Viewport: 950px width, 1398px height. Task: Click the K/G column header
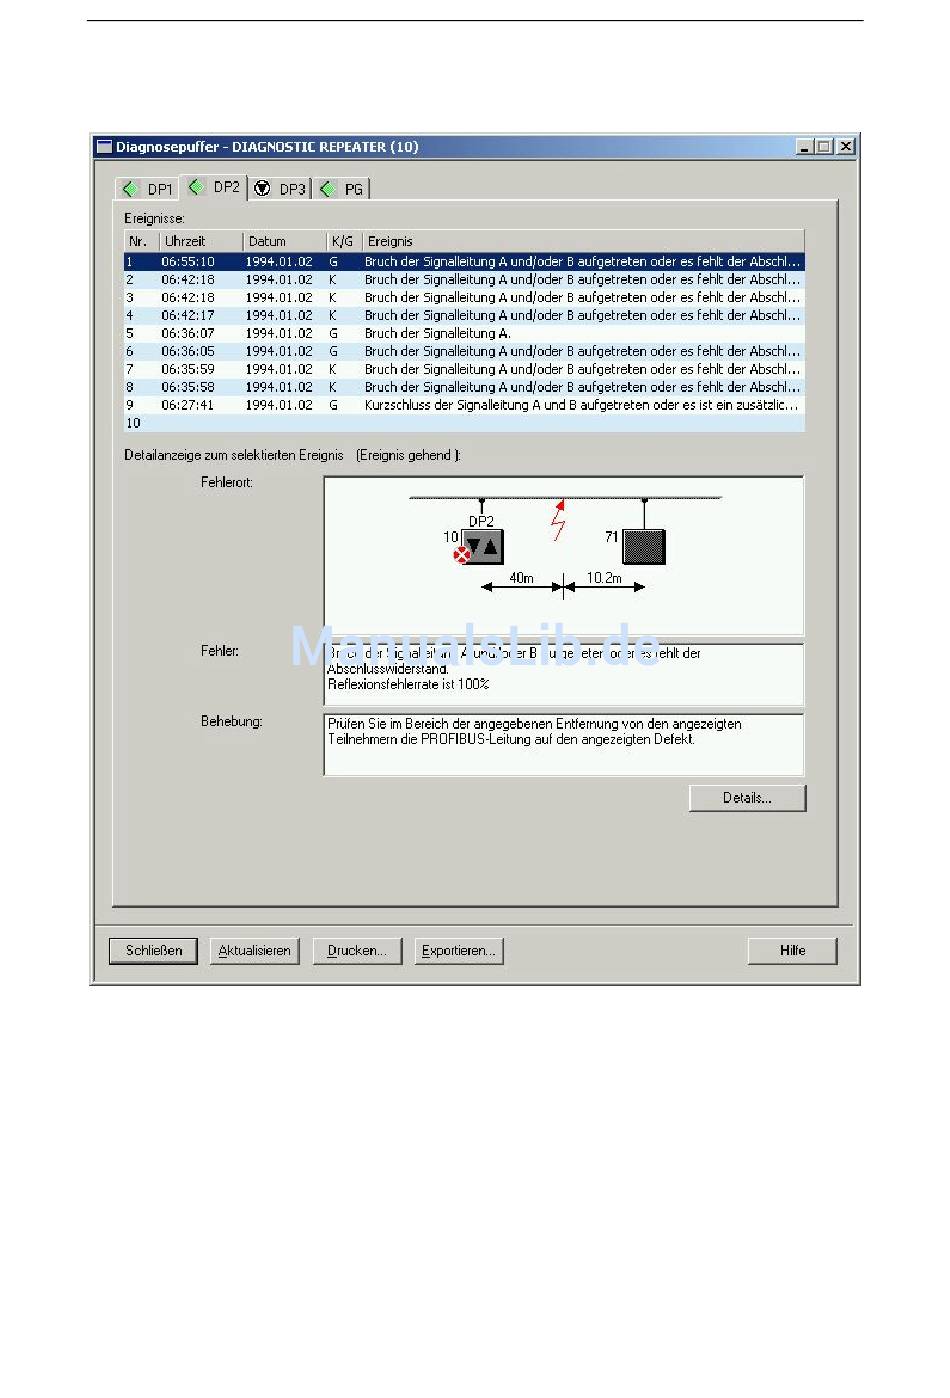[x=344, y=241]
